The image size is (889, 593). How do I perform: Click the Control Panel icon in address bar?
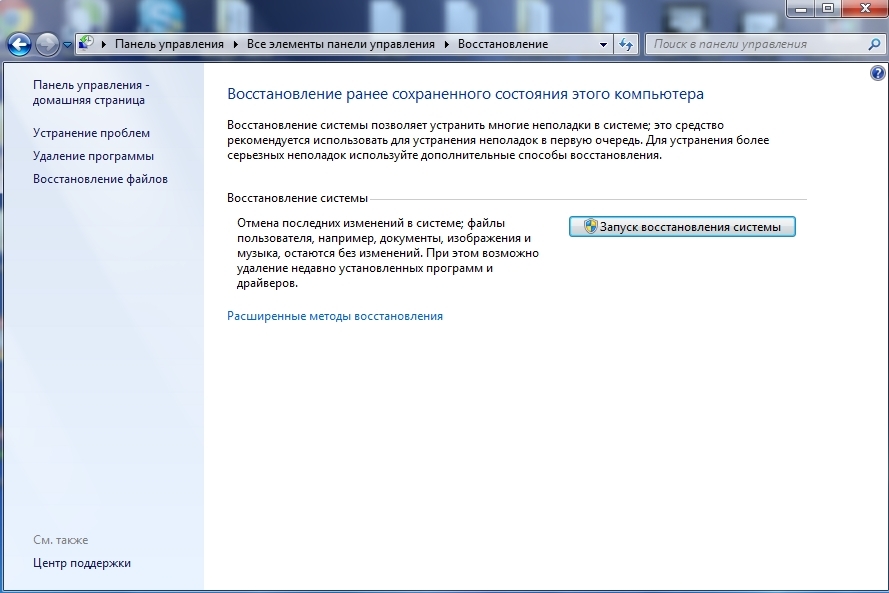click(x=86, y=43)
